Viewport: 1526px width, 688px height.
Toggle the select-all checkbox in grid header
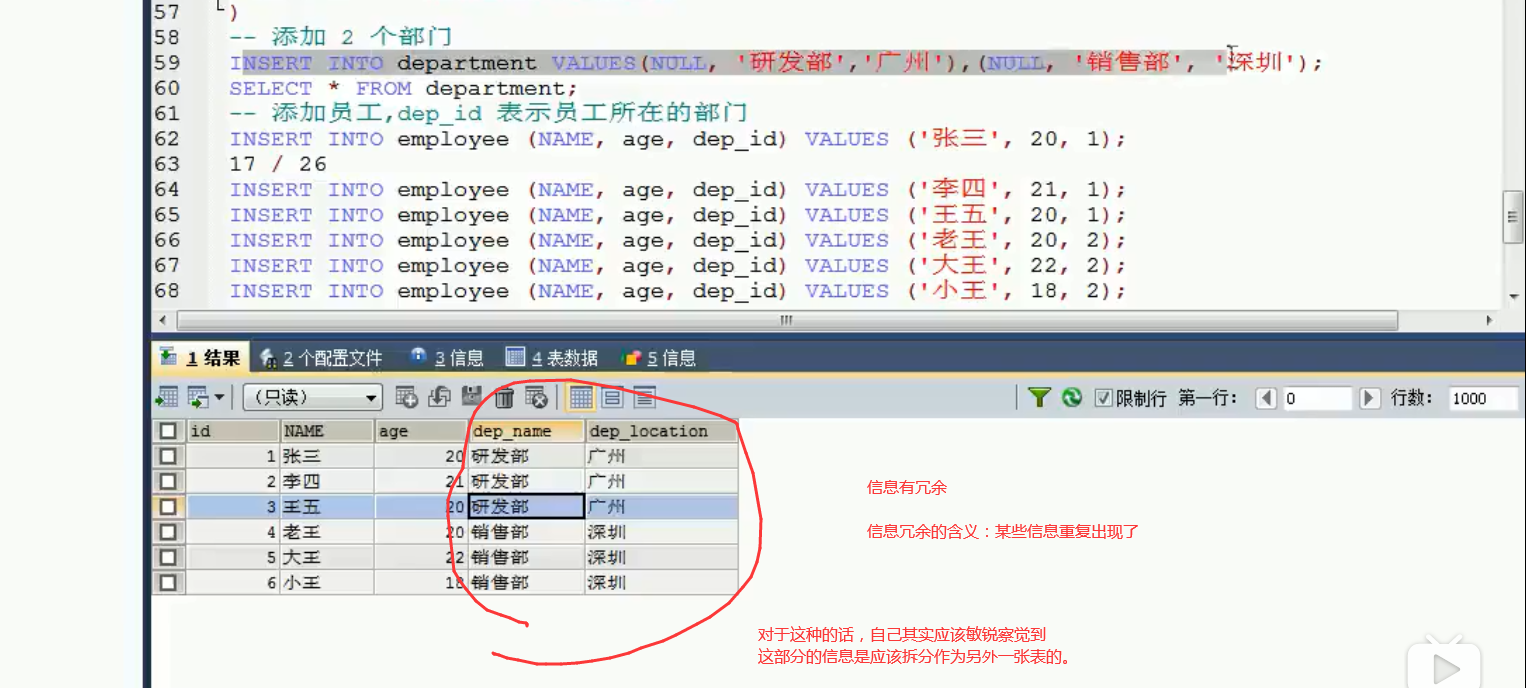click(x=168, y=431)
